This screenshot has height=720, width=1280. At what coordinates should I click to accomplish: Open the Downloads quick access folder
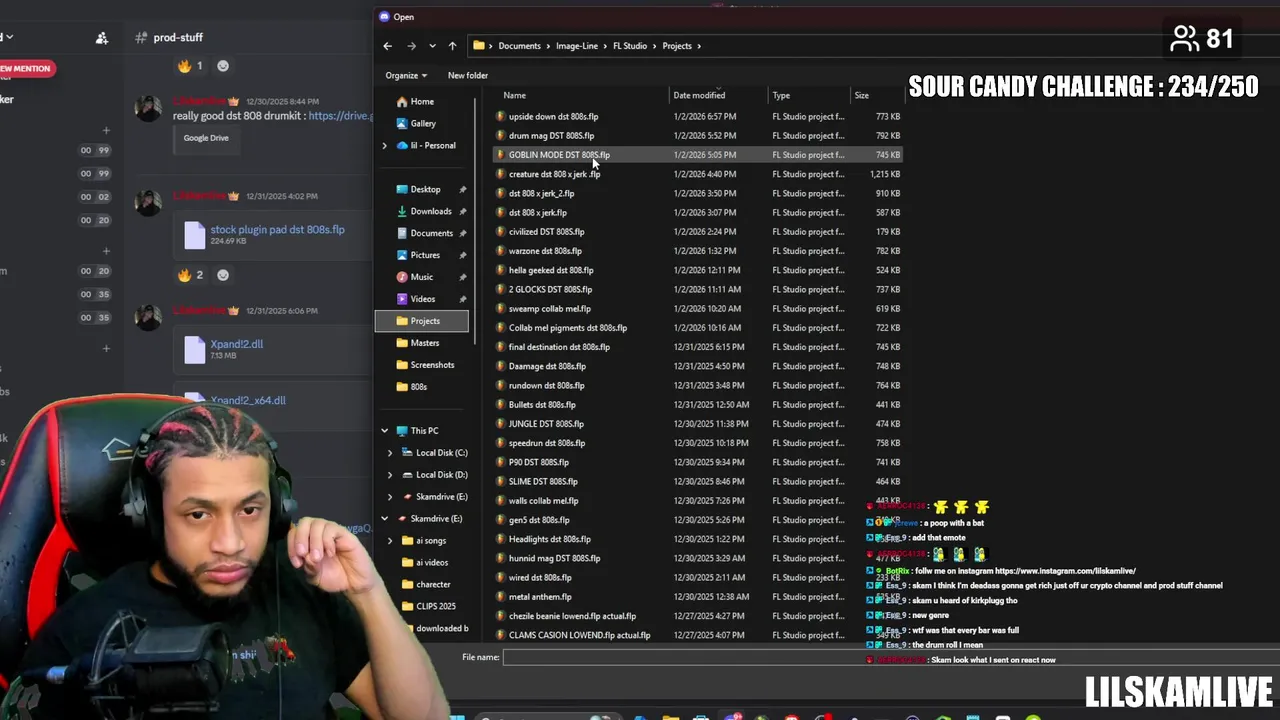tap(423, 211)
